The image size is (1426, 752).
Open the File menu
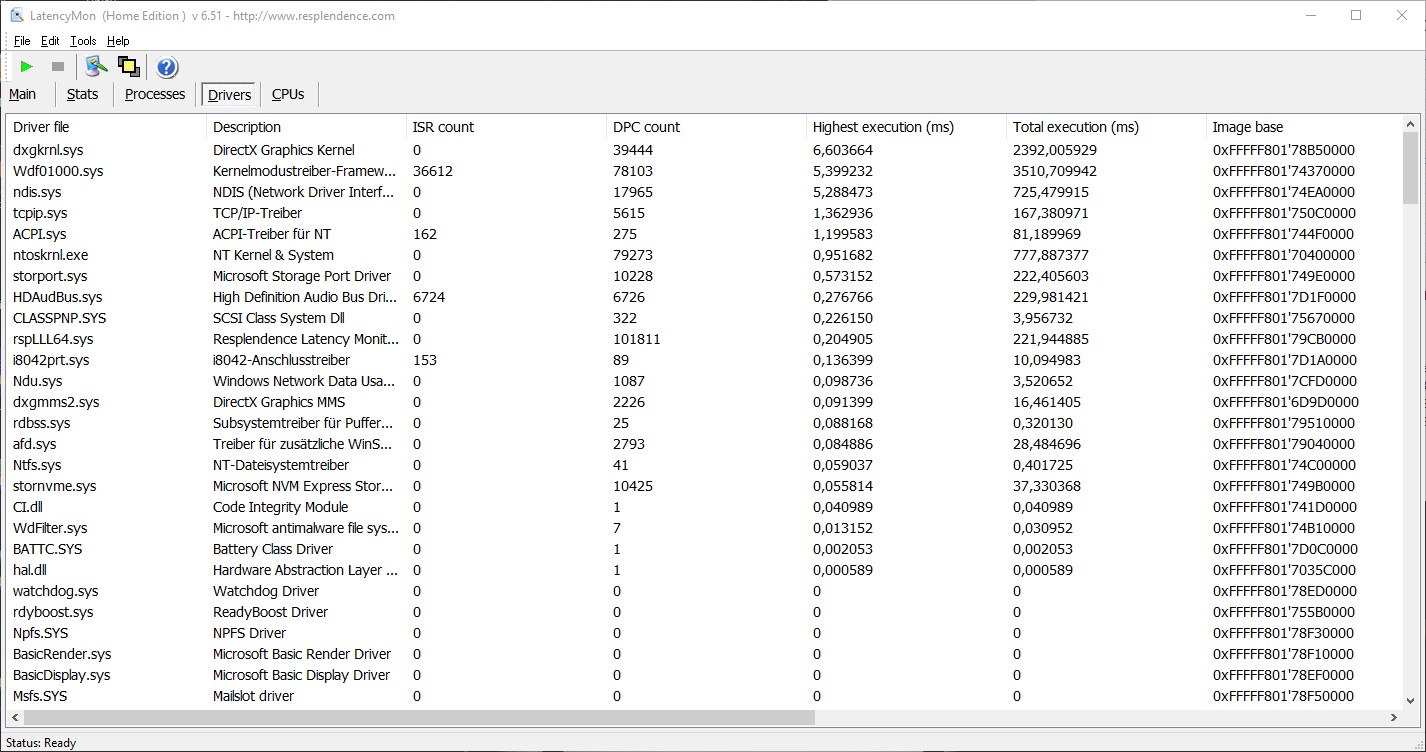[x=22, y=41]
